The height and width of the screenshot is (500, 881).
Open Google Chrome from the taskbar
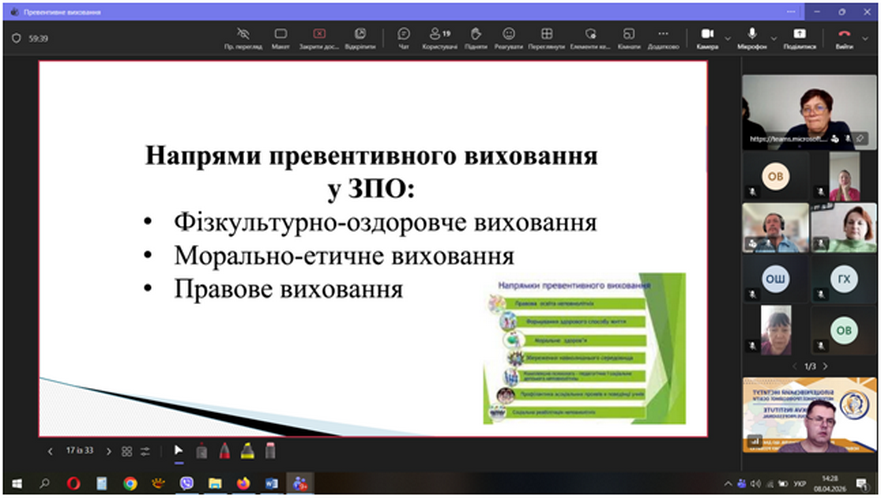pyautogui.click(x=129, y=483)
